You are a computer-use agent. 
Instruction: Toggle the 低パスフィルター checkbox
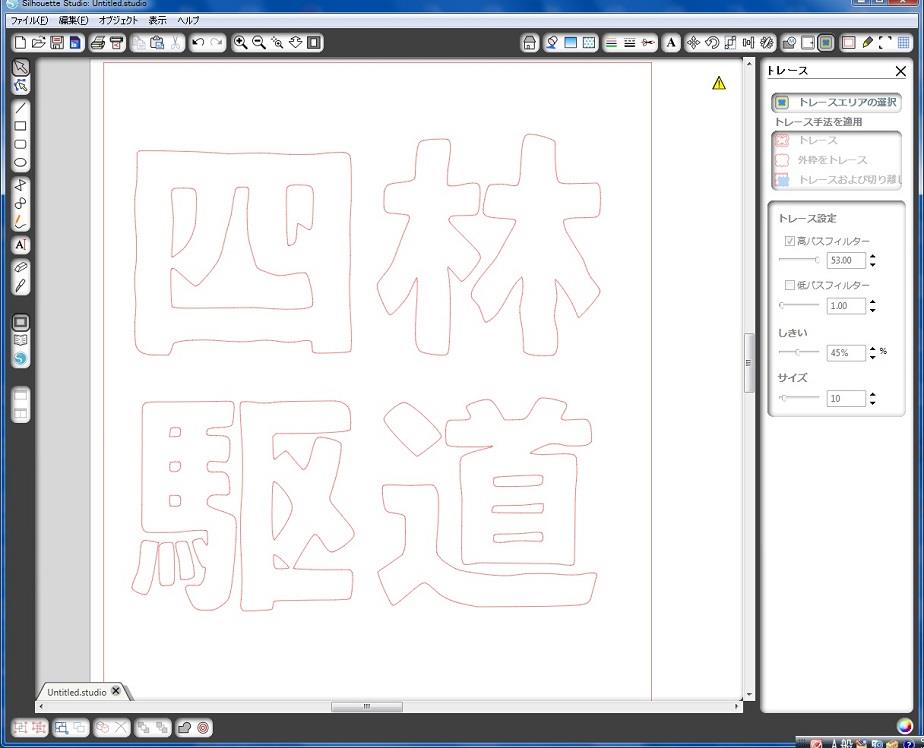[790, 285]
